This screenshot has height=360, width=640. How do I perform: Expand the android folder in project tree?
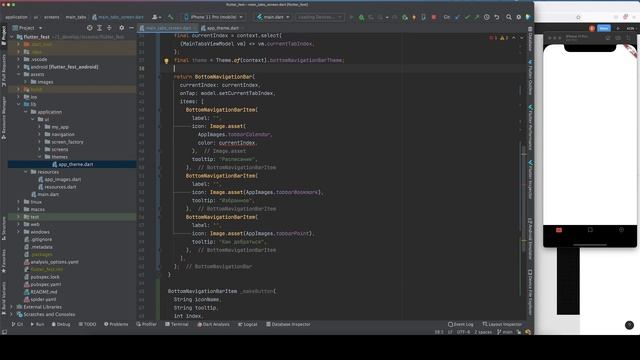pyautogui.click(x=19, y=67)
